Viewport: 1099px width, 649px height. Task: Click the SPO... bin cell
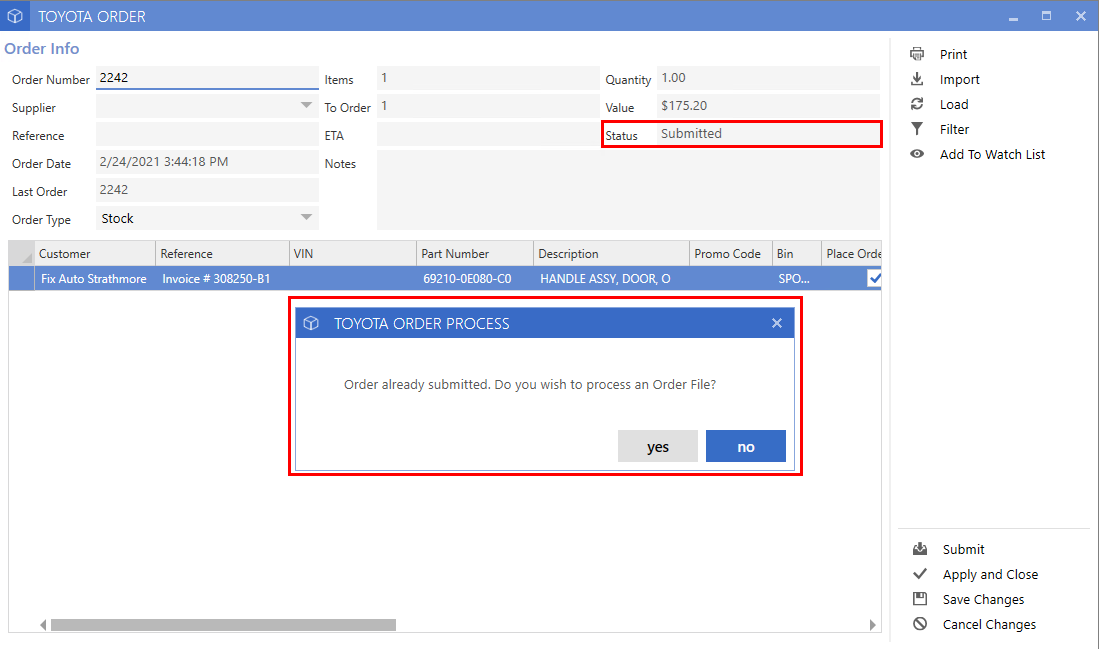pos(796,278)
